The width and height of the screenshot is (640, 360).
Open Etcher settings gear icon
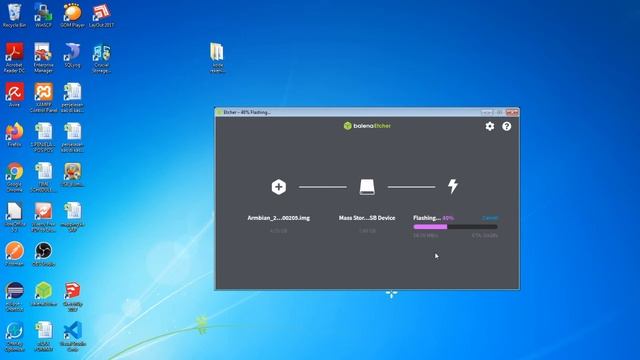[x=489, y=126]
